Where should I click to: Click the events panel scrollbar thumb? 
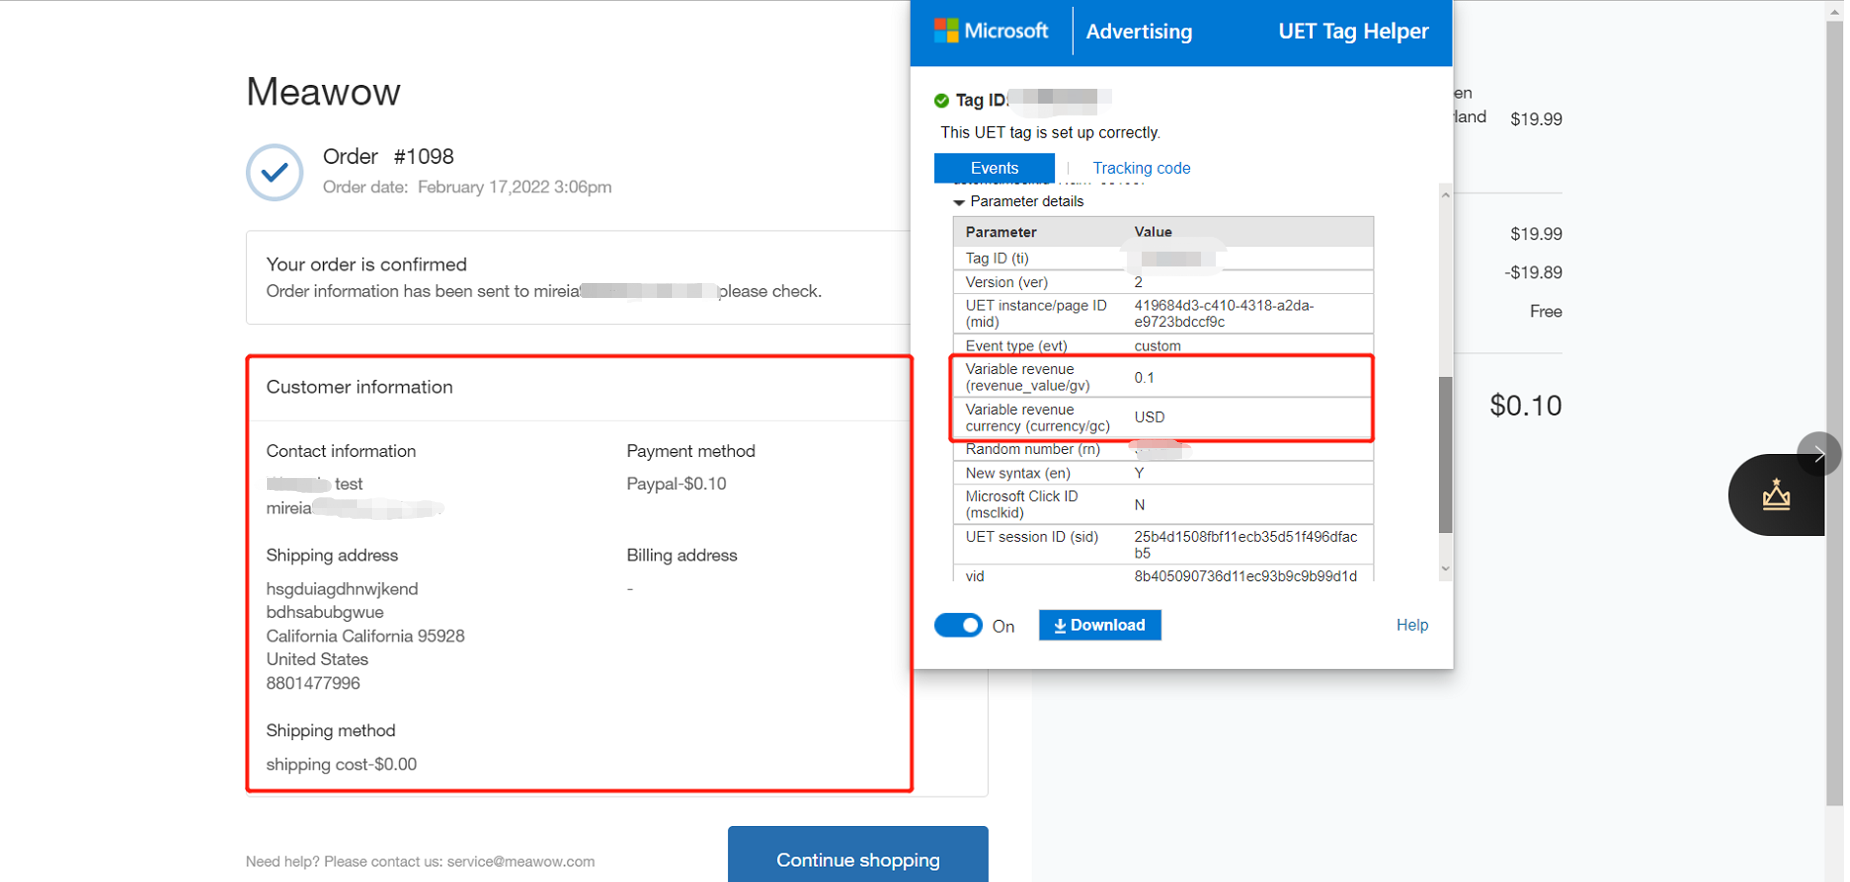click(x=1445, y=455)
